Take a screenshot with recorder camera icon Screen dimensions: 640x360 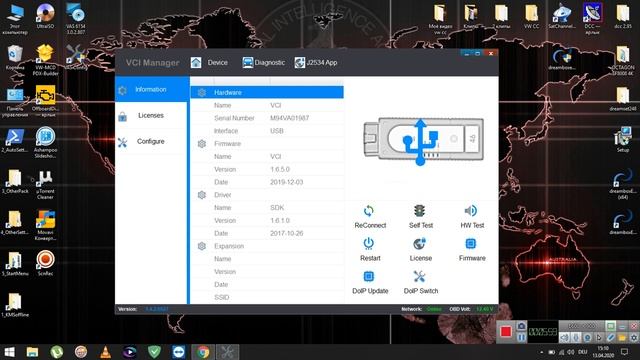pyautogui.click(x=521, y=326)
